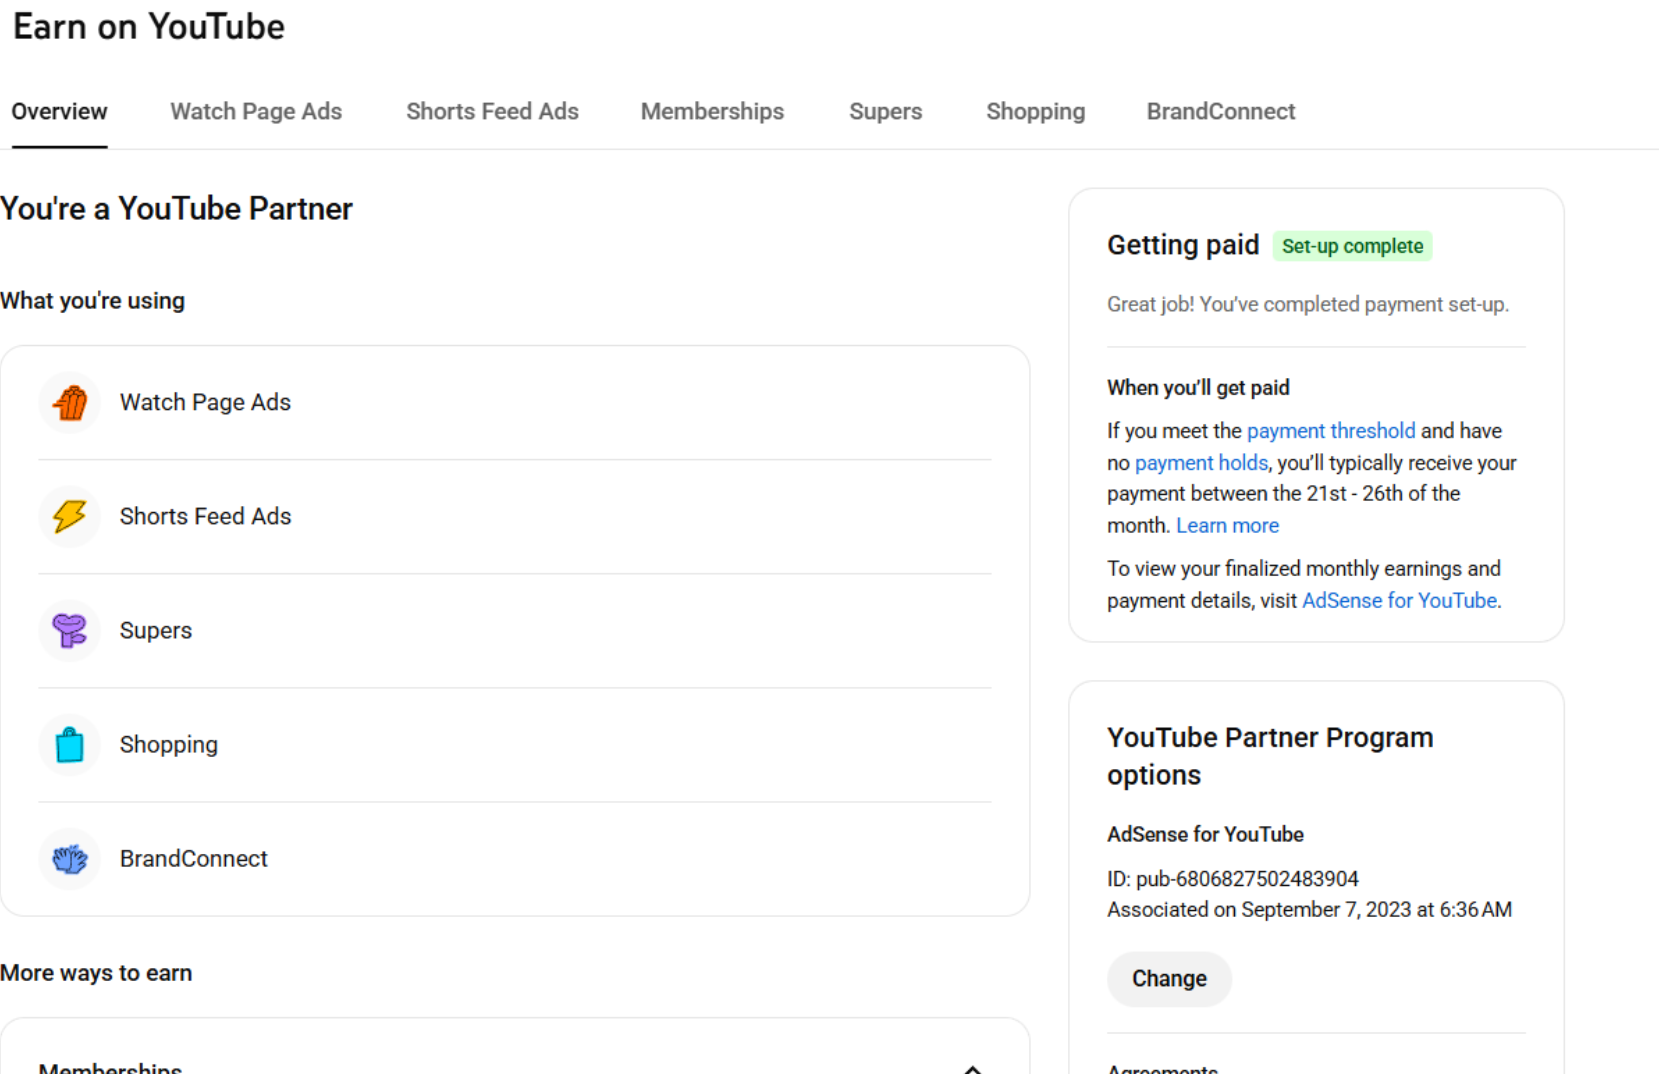Click the Change AdSense button
1659x1074 pixels.
[1169, 979]
